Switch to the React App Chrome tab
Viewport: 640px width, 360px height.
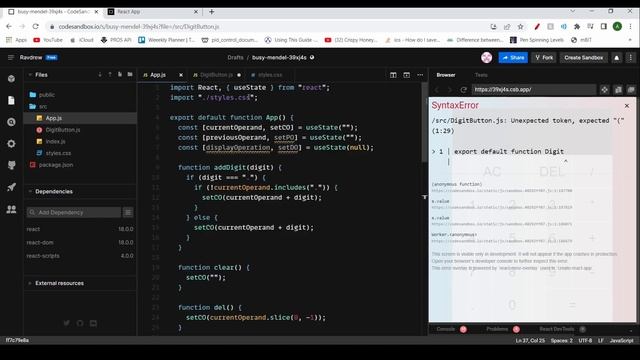coord(152,12)
